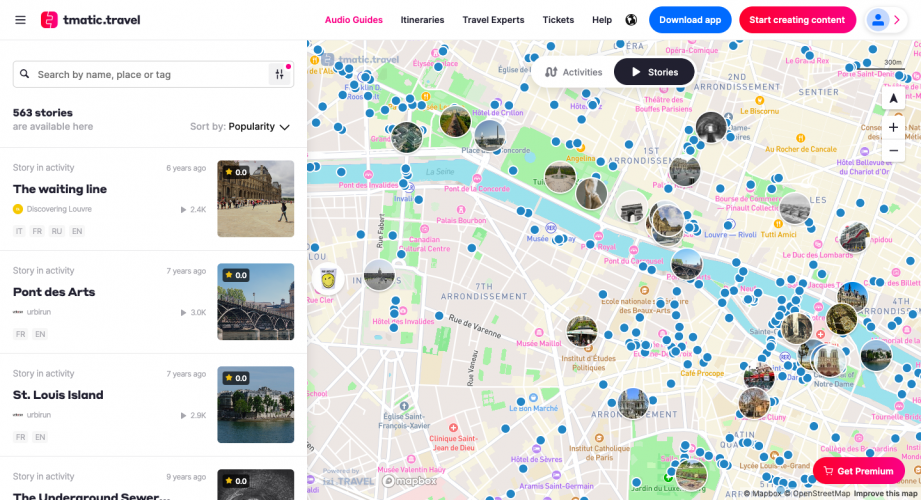Open the user profile avatar

coord(878,20)
